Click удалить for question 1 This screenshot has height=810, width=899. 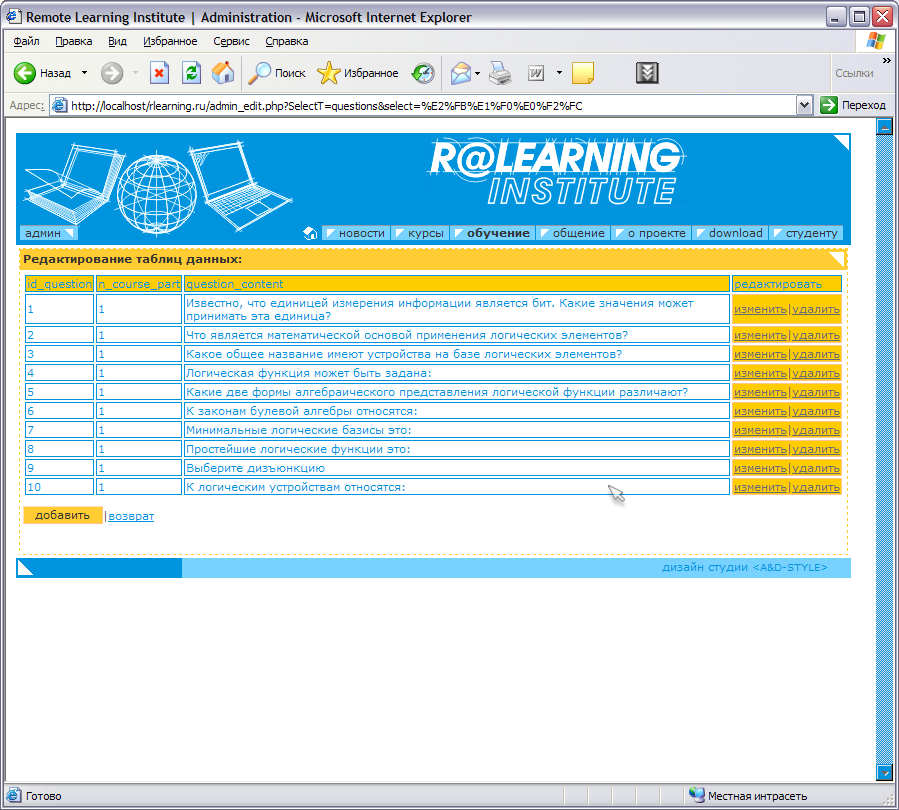click(x=816, y=310)
